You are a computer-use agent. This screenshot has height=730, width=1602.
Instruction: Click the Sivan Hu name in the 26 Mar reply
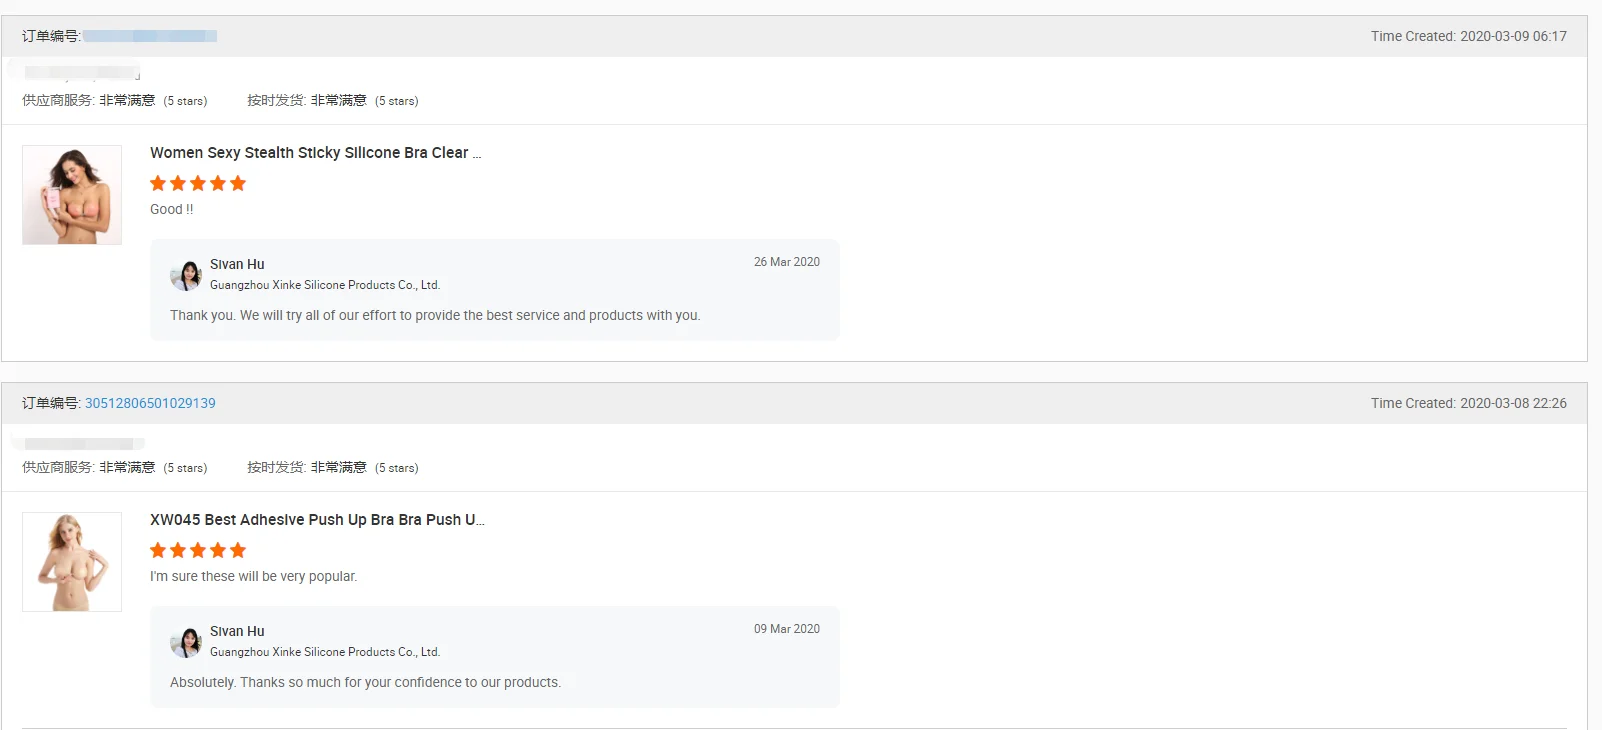[x=237, y=265]
